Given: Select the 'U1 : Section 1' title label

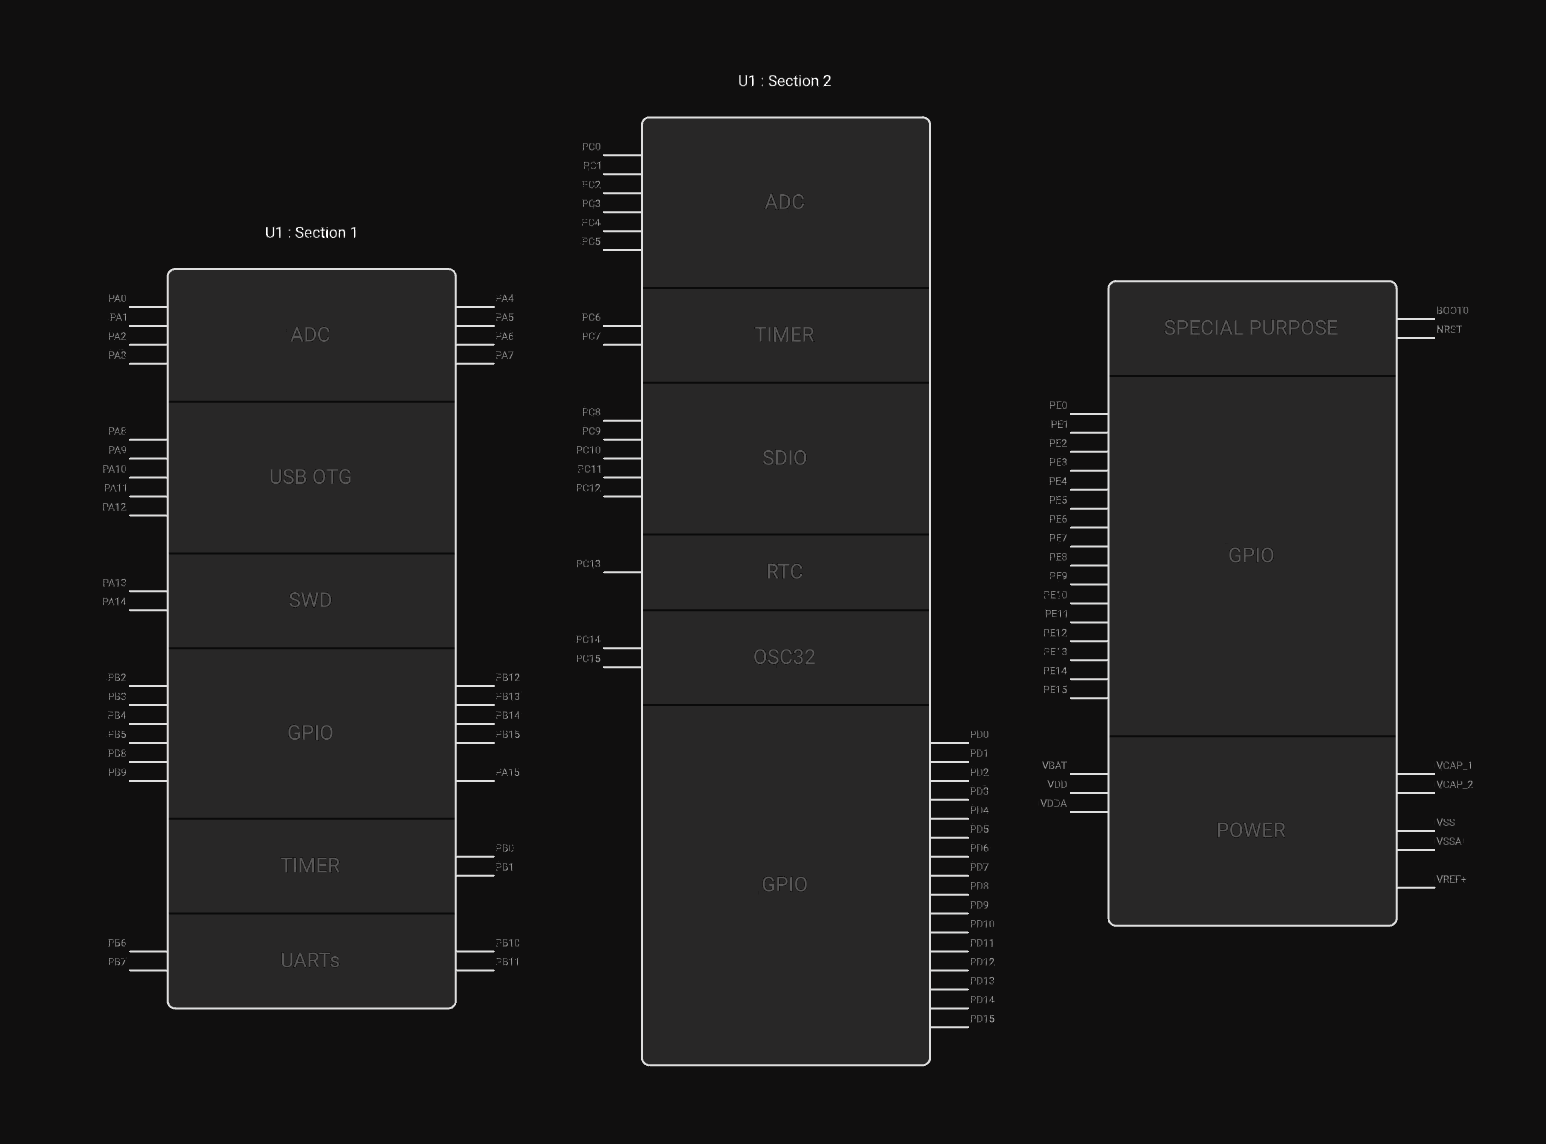Looking at the screenshot, I should (x=311, y=233).
